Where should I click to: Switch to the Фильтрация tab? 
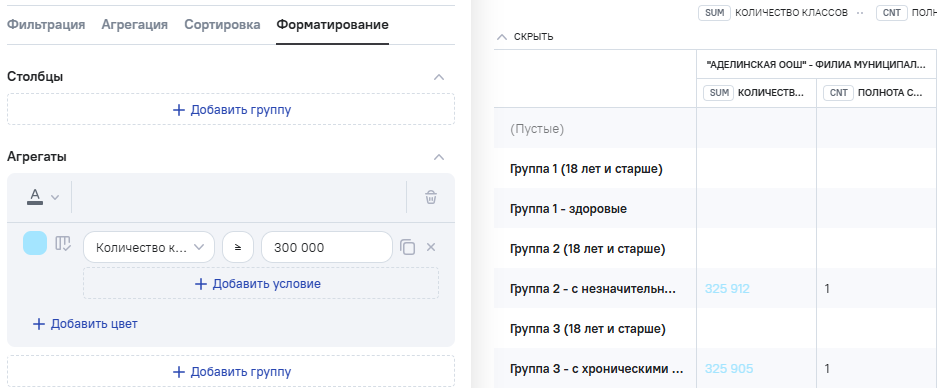click(46, 25)
